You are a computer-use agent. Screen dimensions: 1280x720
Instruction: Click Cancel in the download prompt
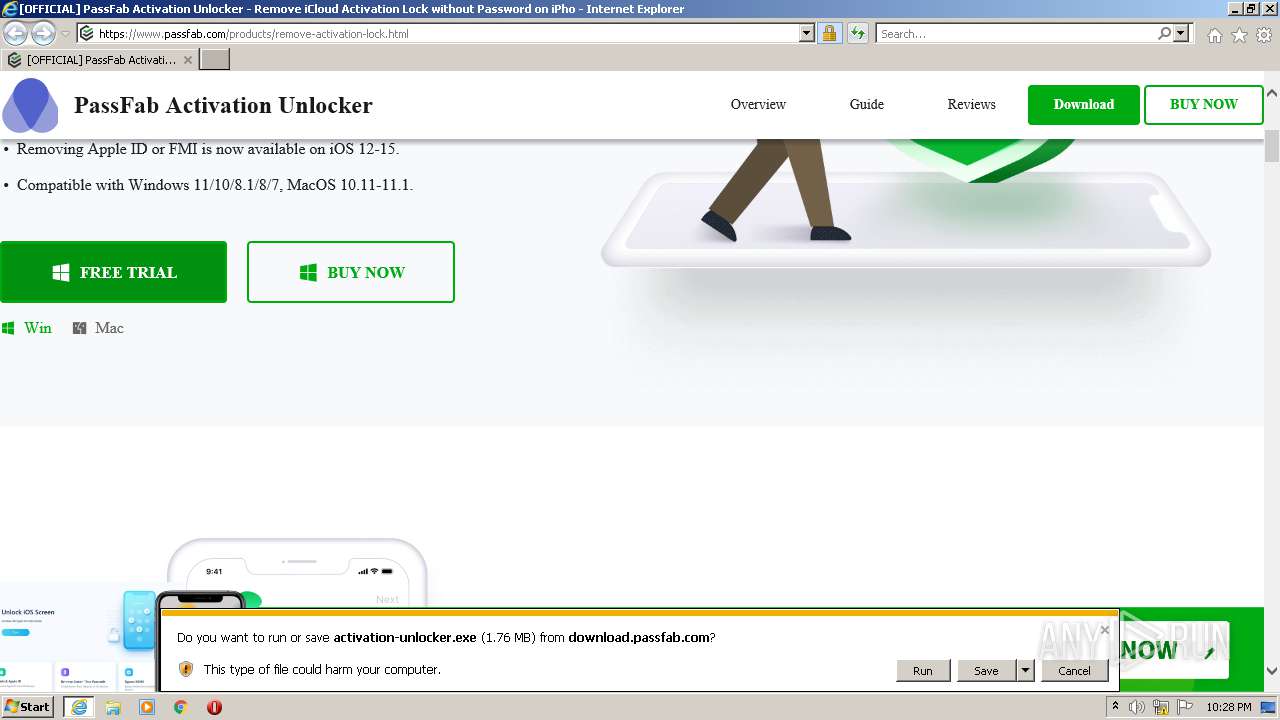[1074, 670]
